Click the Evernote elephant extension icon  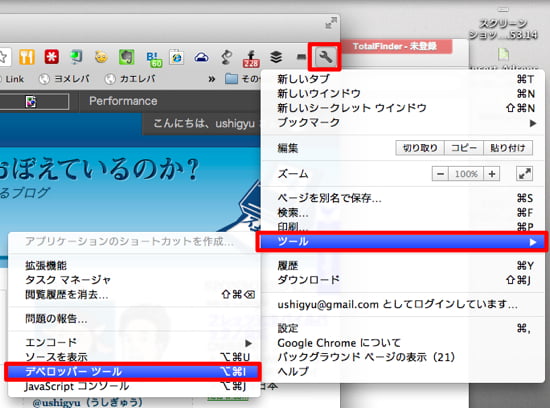(127, 57)
